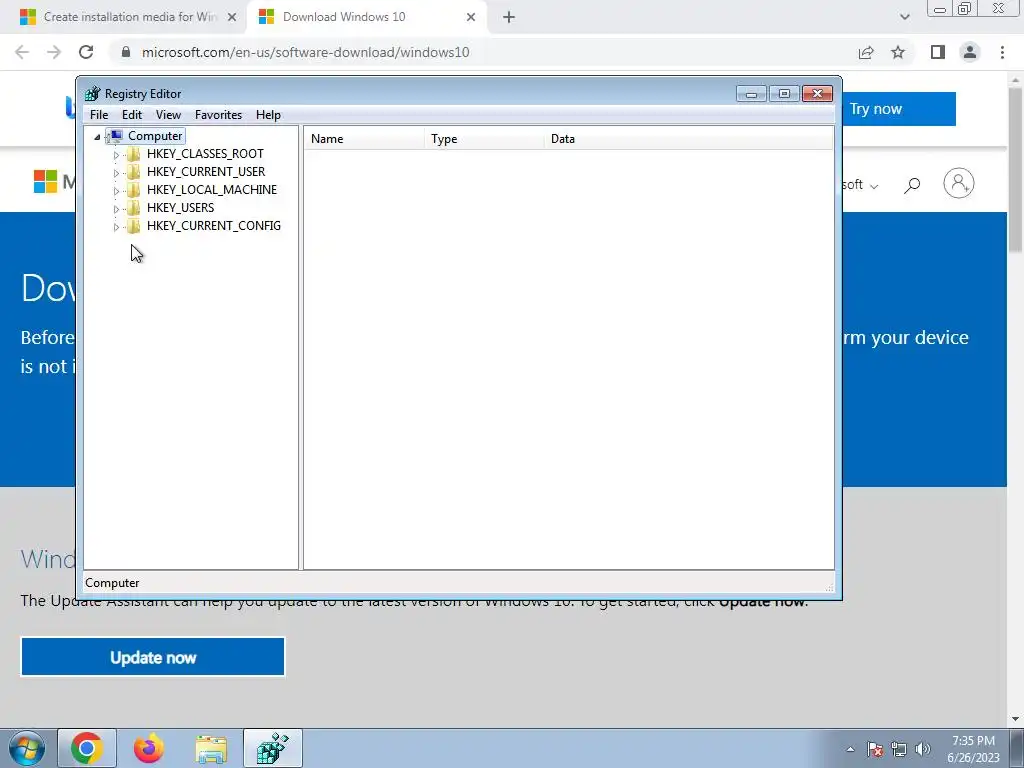
Task: Select the HKEY_LOCAL_MACHINE key label
Action: (x=212, y=190)
